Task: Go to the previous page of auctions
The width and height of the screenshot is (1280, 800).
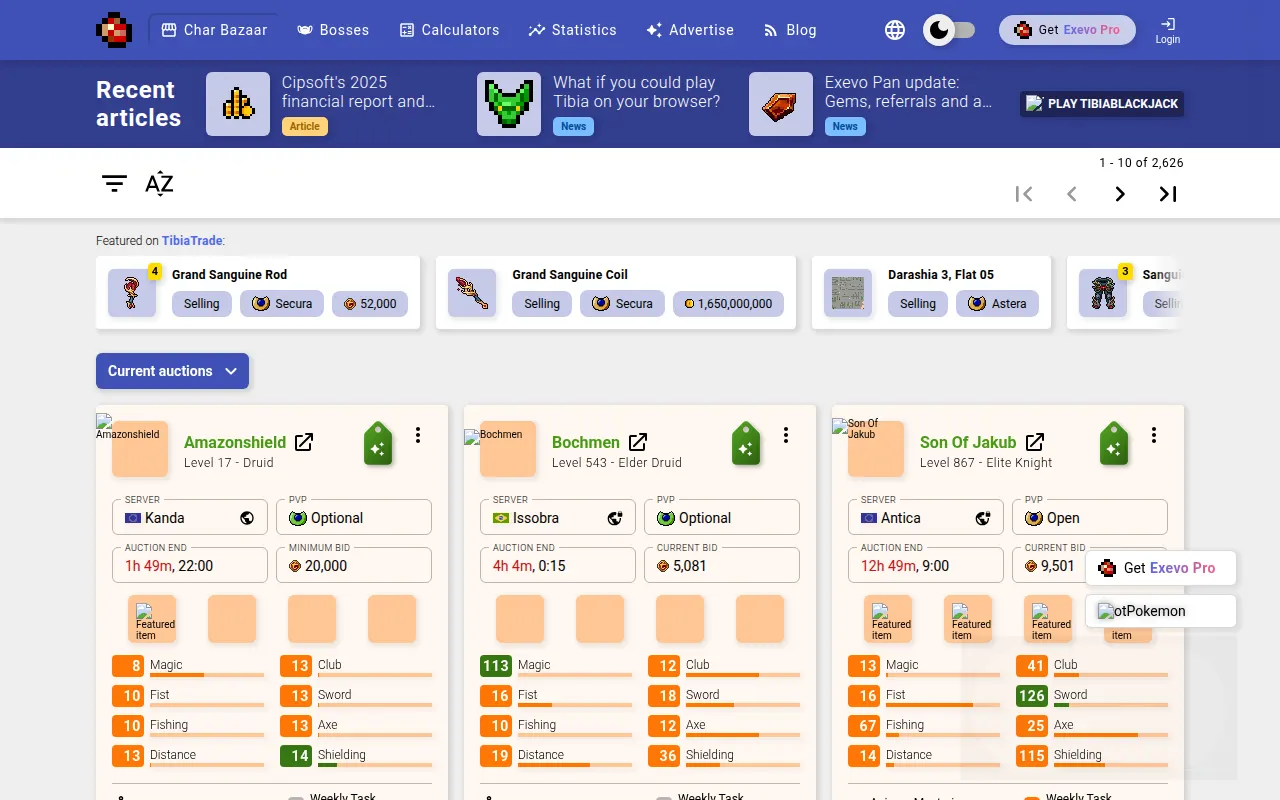Action: pos(1072,194)
